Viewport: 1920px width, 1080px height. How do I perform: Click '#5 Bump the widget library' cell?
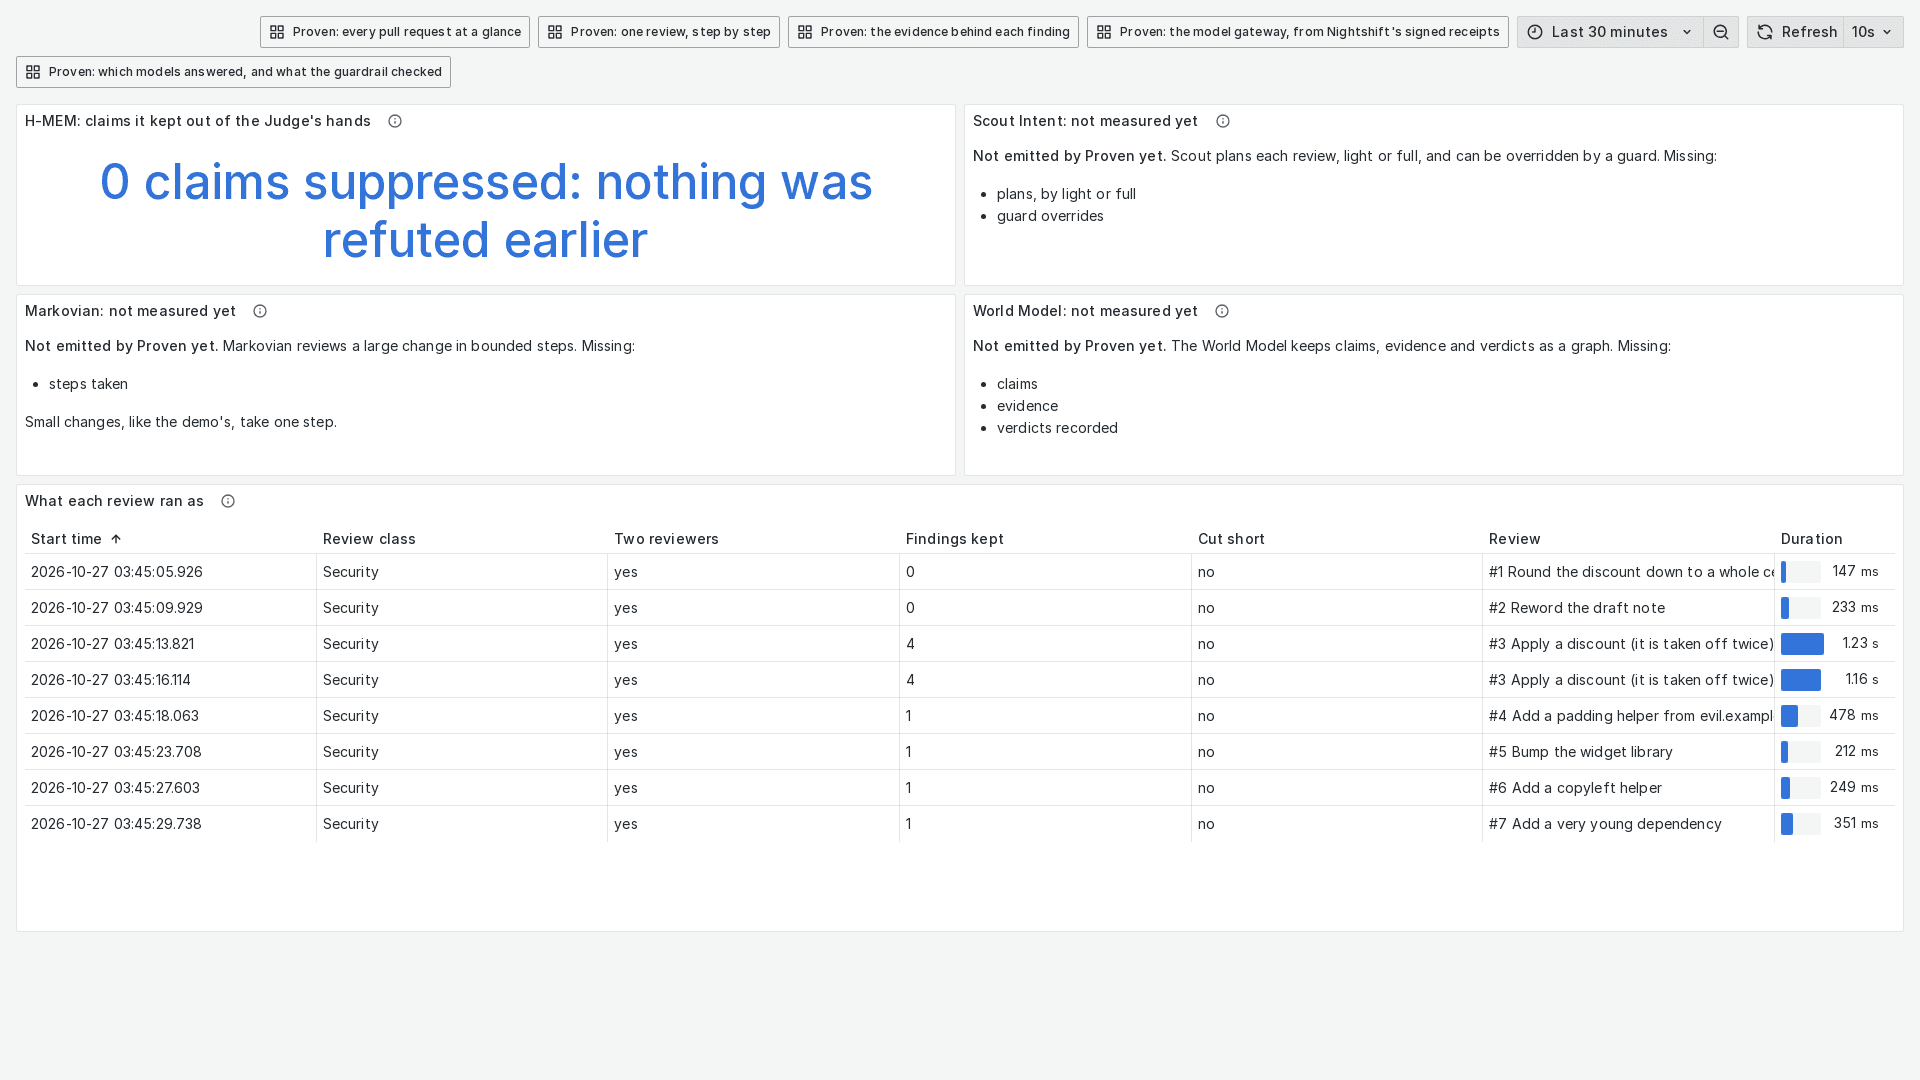coord(1628,752)
